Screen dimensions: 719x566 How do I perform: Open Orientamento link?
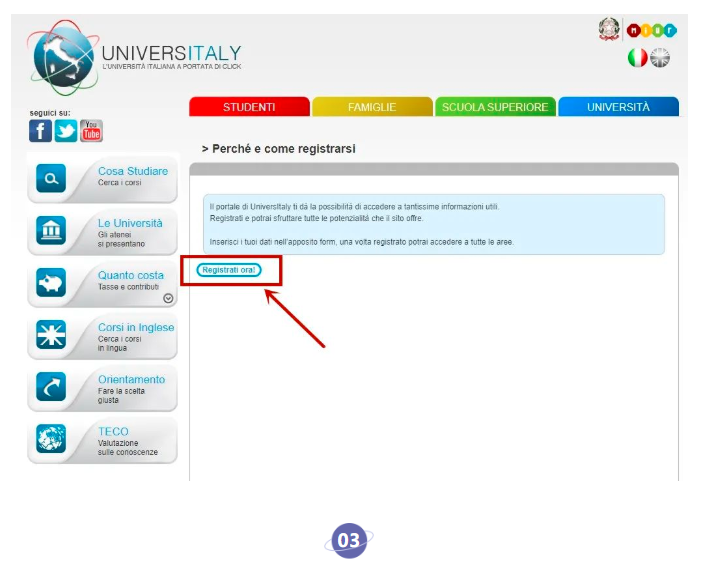point(132,379)
